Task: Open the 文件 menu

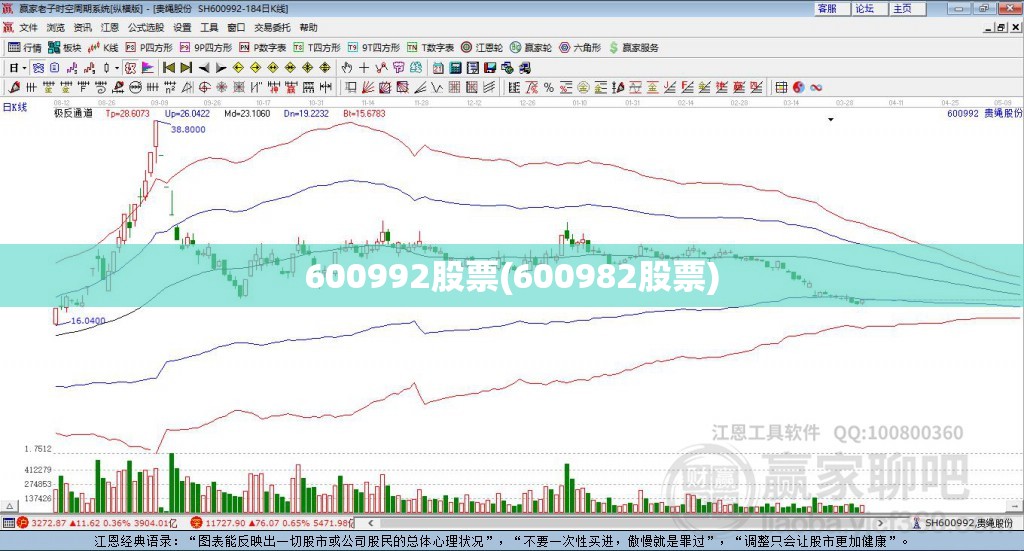Action: pyautogui.click(x=28, y=27)
